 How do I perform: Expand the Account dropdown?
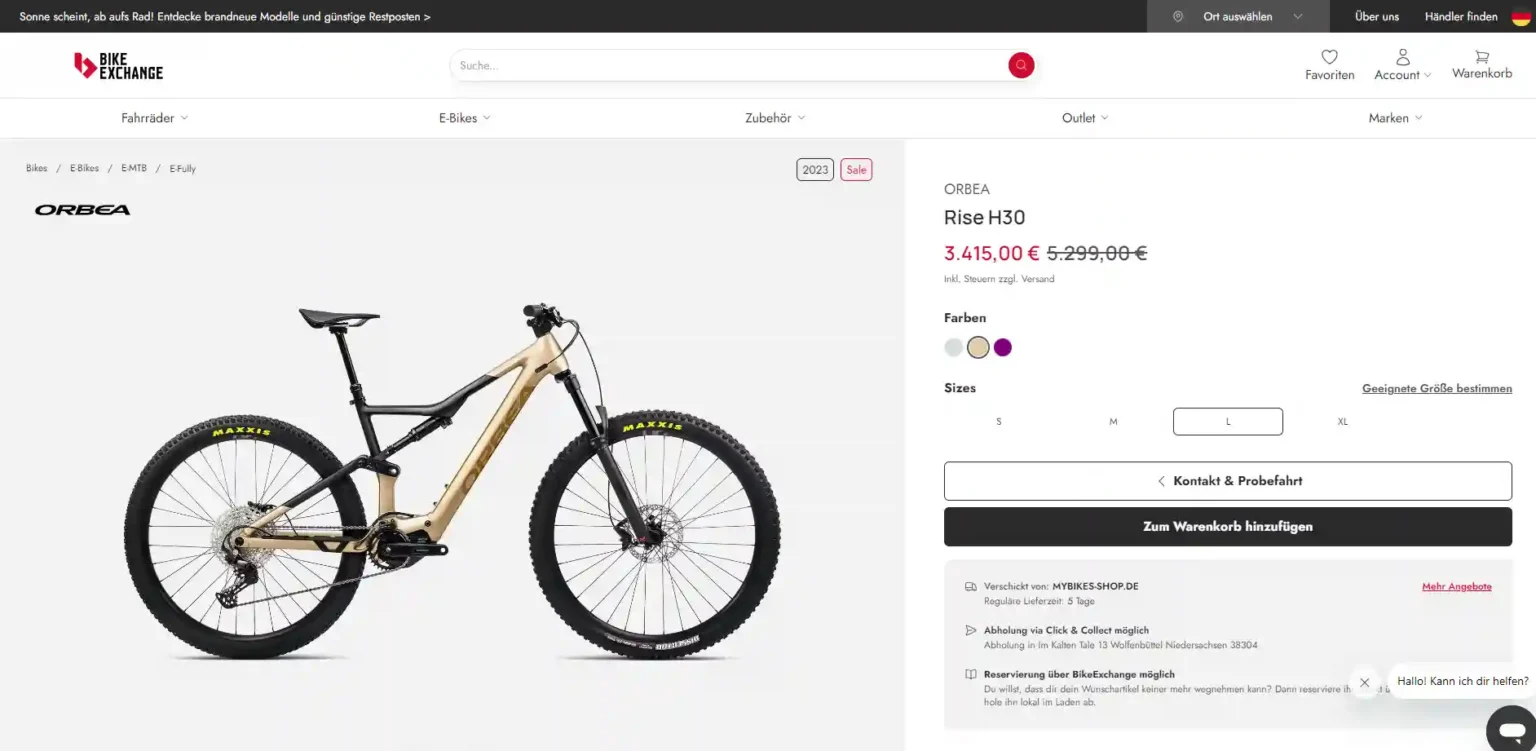click(1402, 66)
